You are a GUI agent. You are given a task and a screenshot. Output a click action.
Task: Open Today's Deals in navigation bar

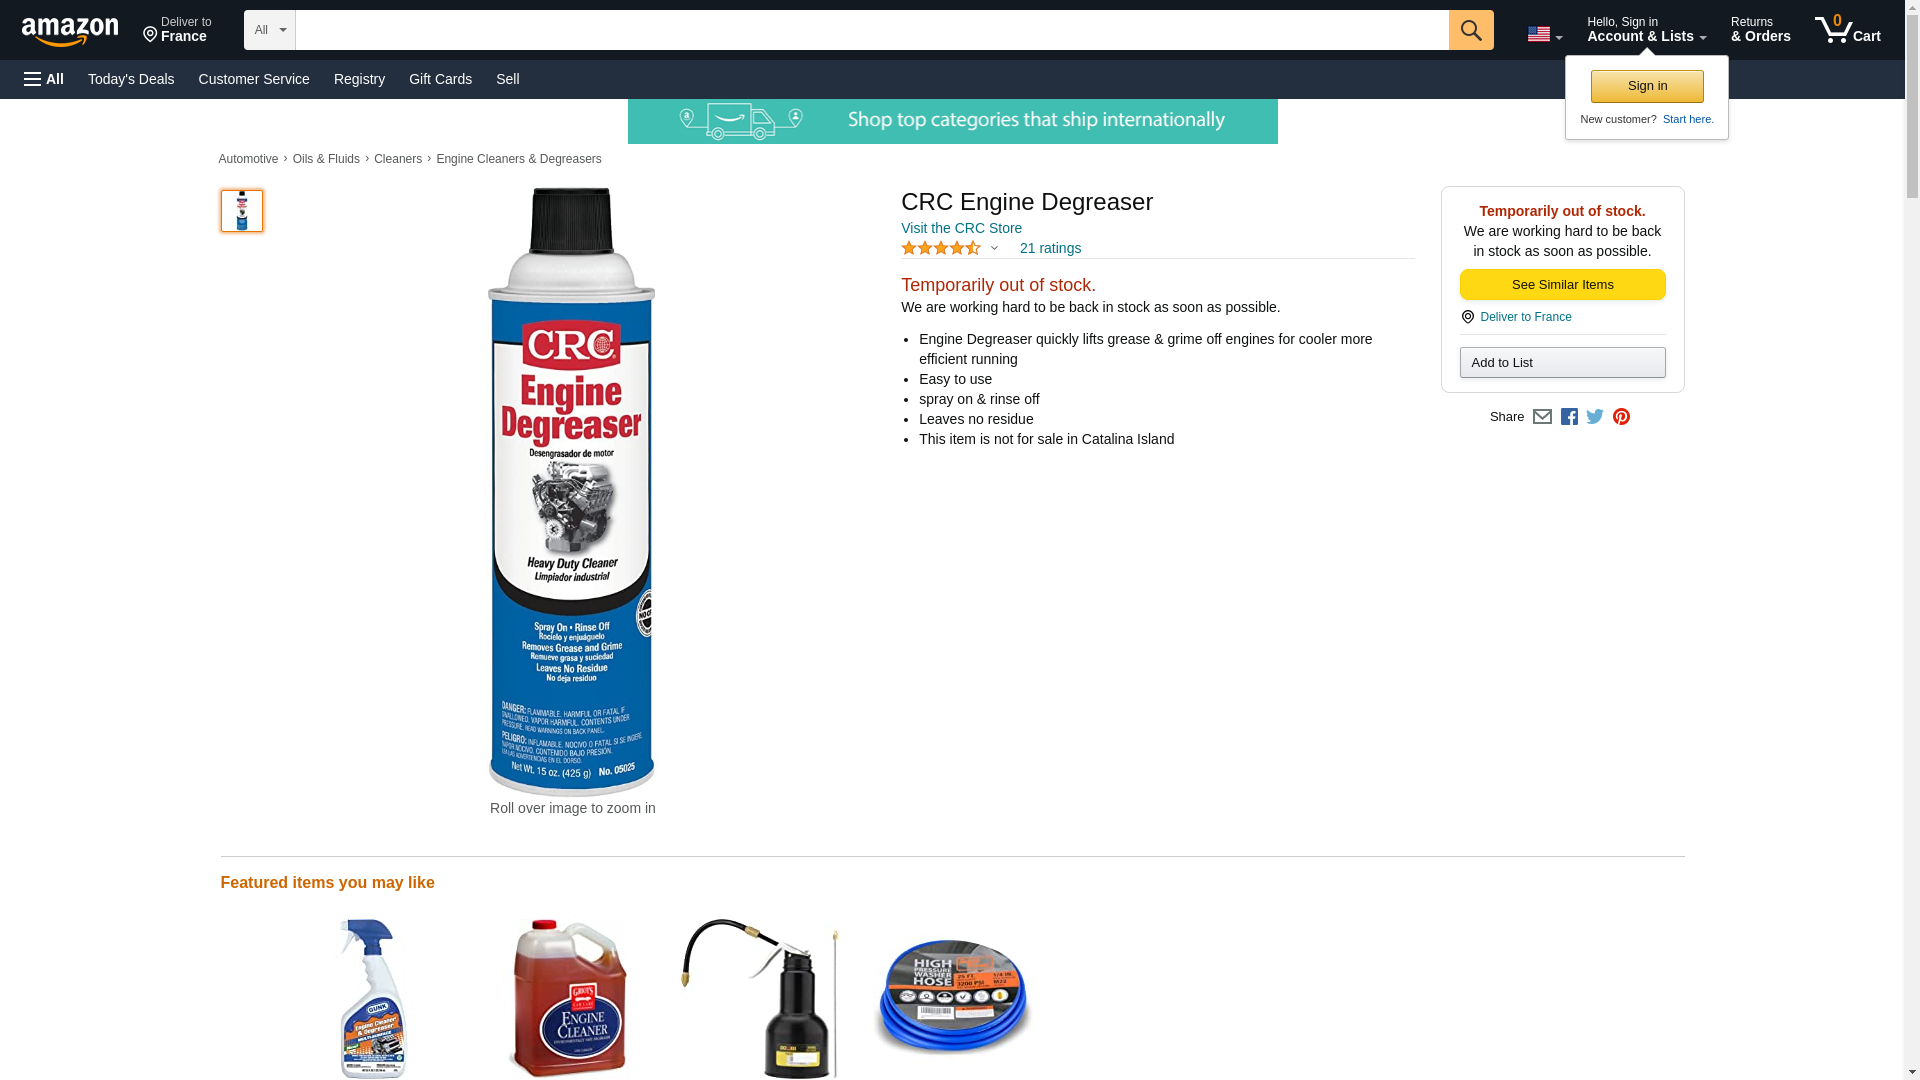pos(131,79)
